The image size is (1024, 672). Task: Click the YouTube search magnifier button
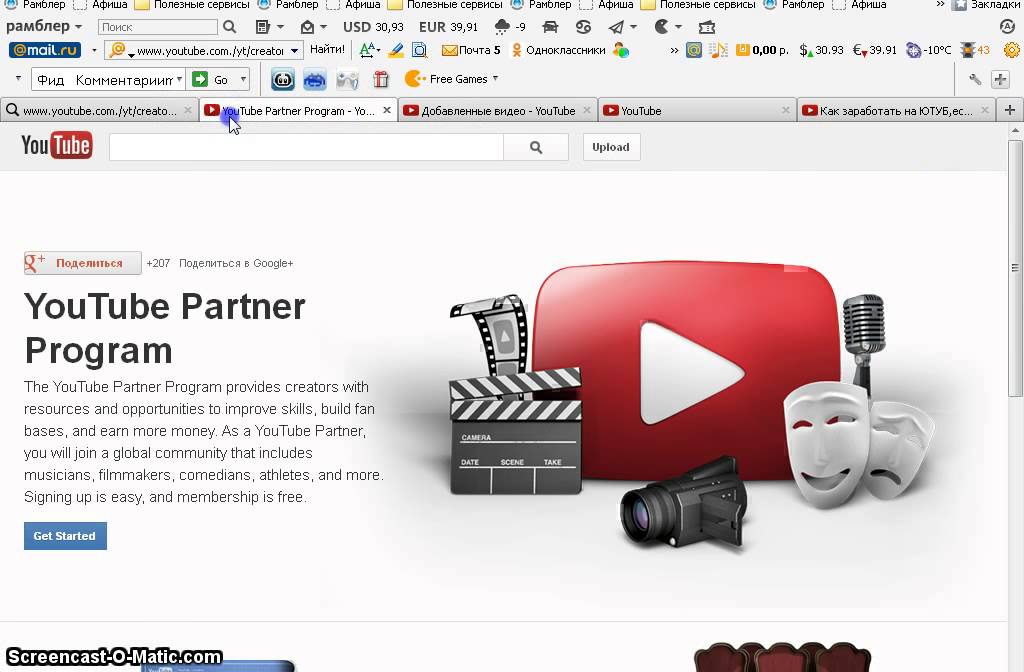[536, 147]
